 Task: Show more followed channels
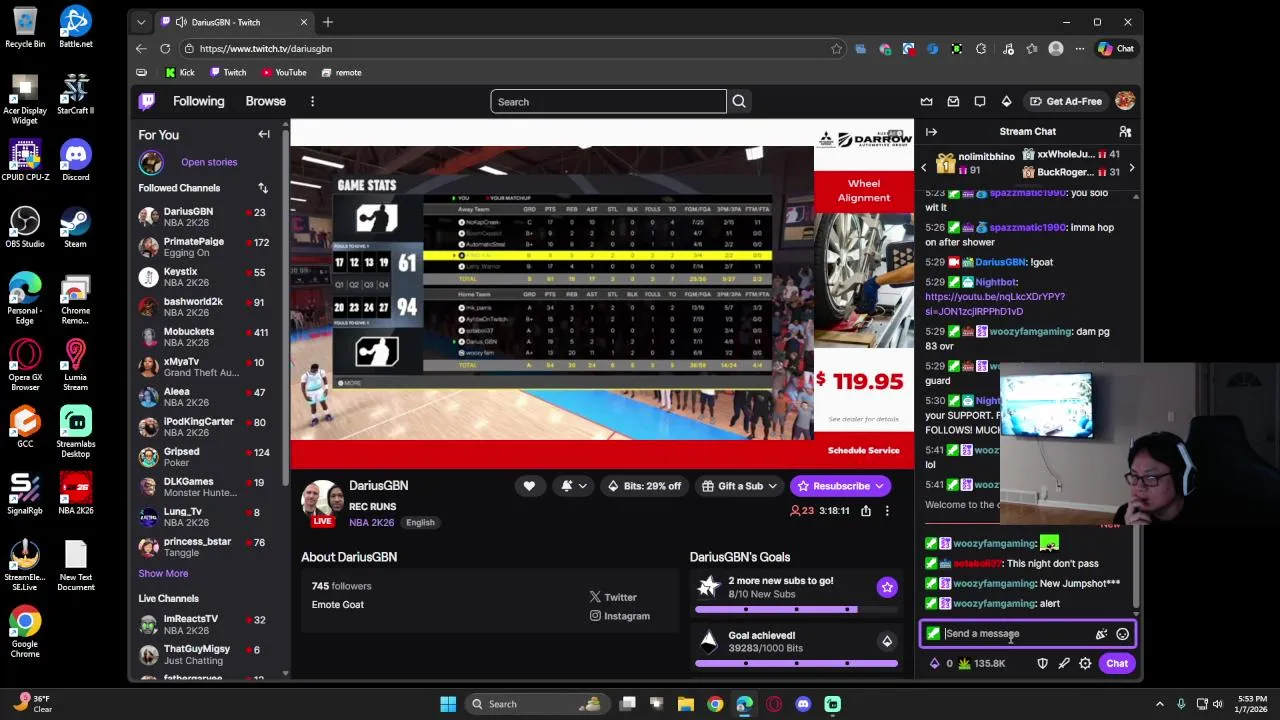pos(163,573)
